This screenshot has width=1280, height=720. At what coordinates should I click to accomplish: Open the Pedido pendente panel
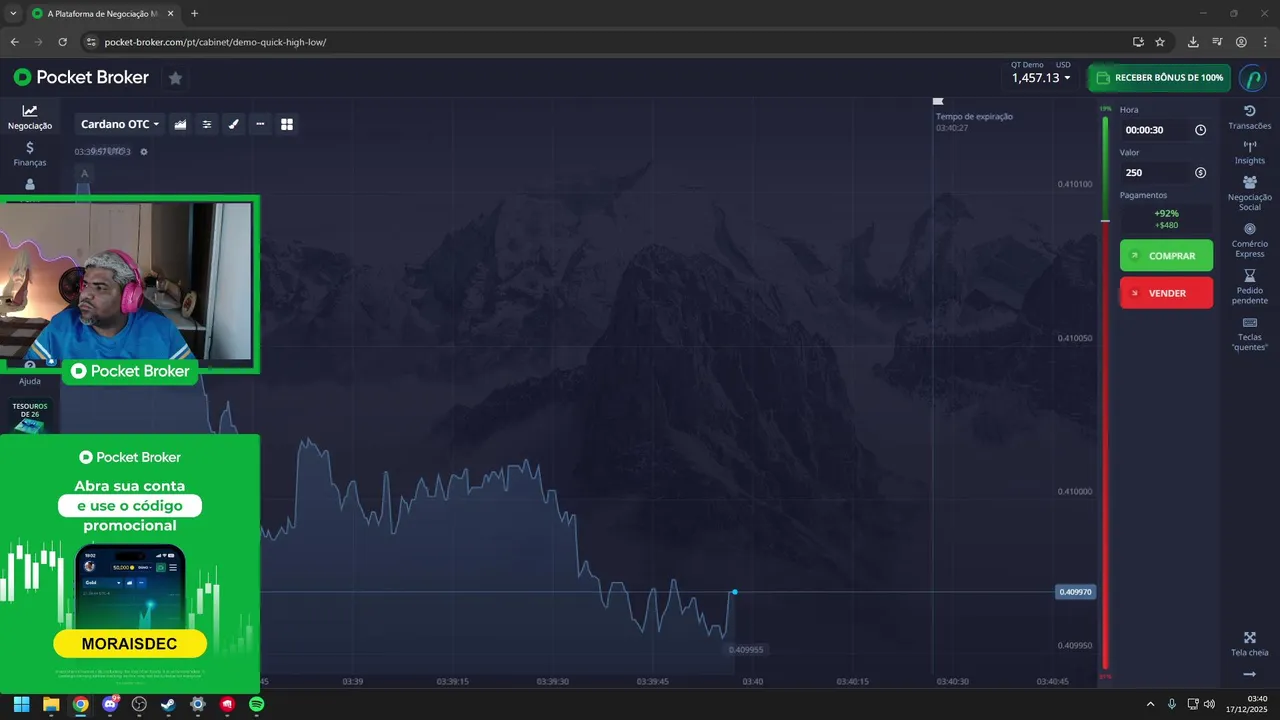pyautogui.click(x=1250, y=287)
